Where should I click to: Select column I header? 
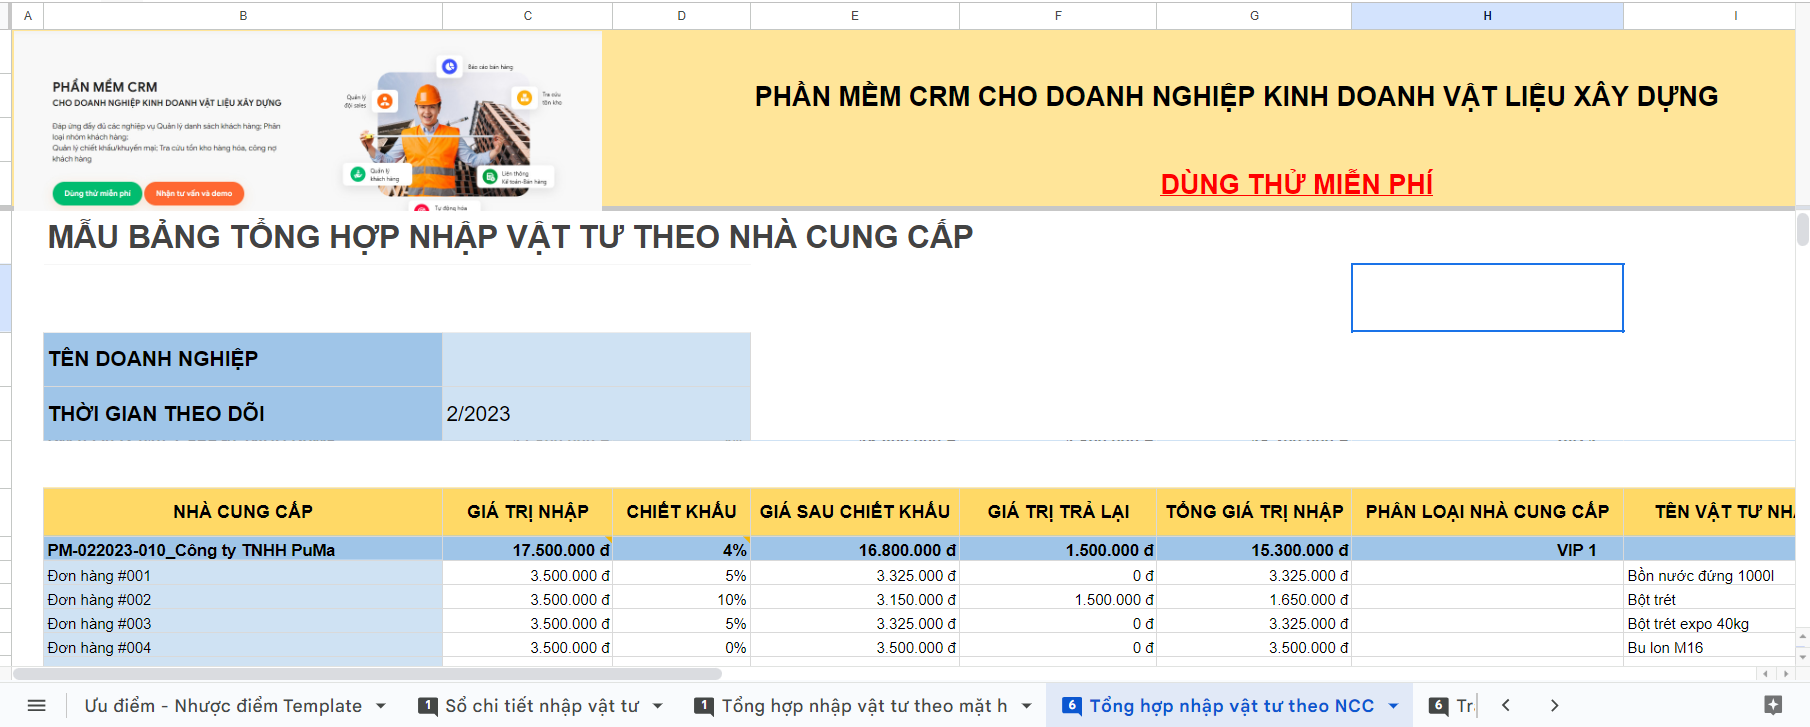click(1710, 15)
